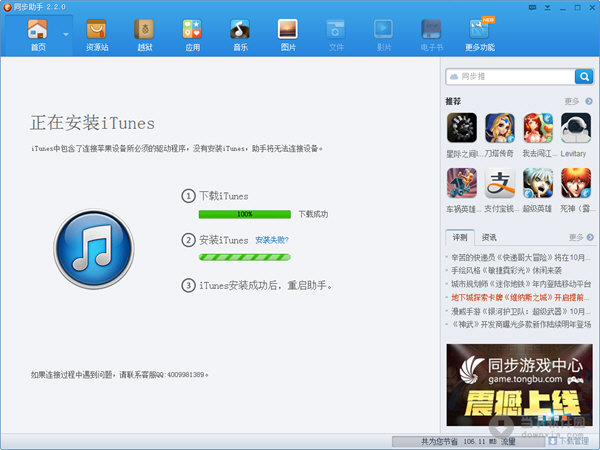Open the red 地下城探索卡牌 article

pyautogui.click(x=520, y=297)
